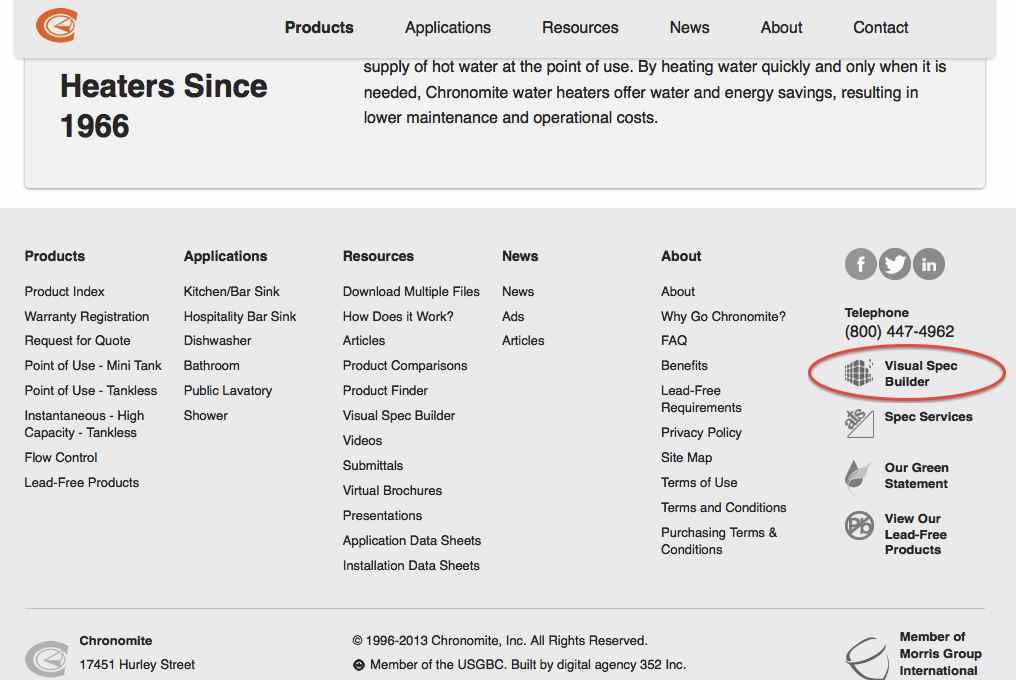The image size is (1016, 680).
Task: Click the Chronomite orange logo in header
Action: [x=57, y=25]
